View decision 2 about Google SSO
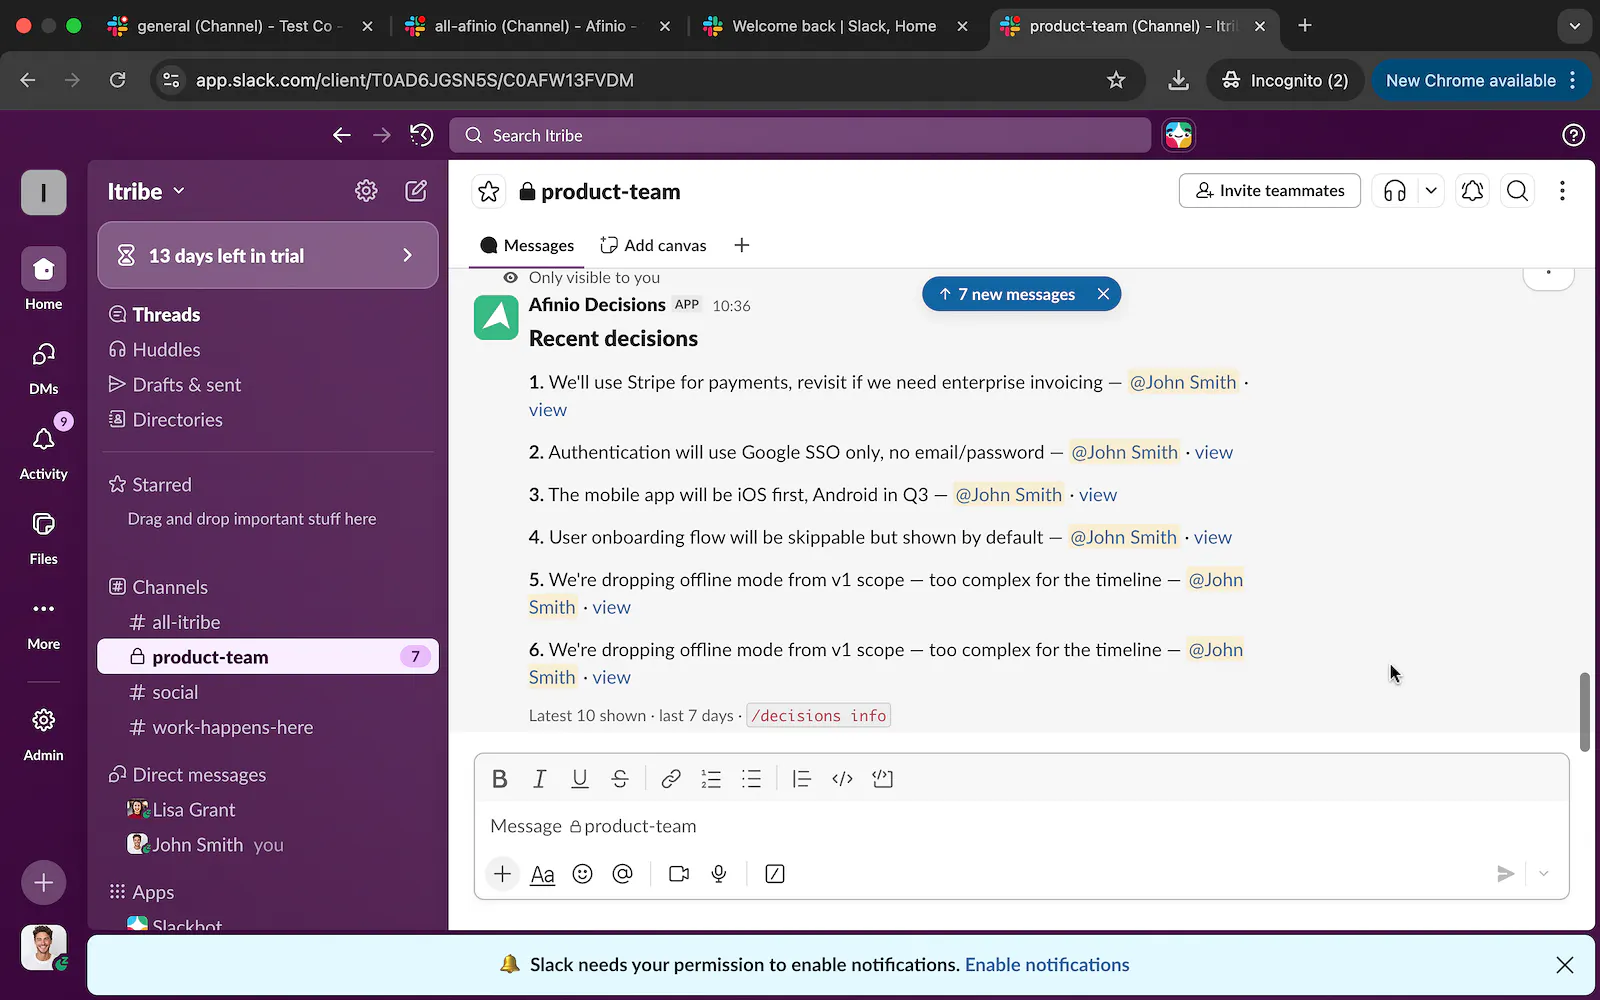The width and height of the screenshot is (1600, 1000). pos(1213,452)
